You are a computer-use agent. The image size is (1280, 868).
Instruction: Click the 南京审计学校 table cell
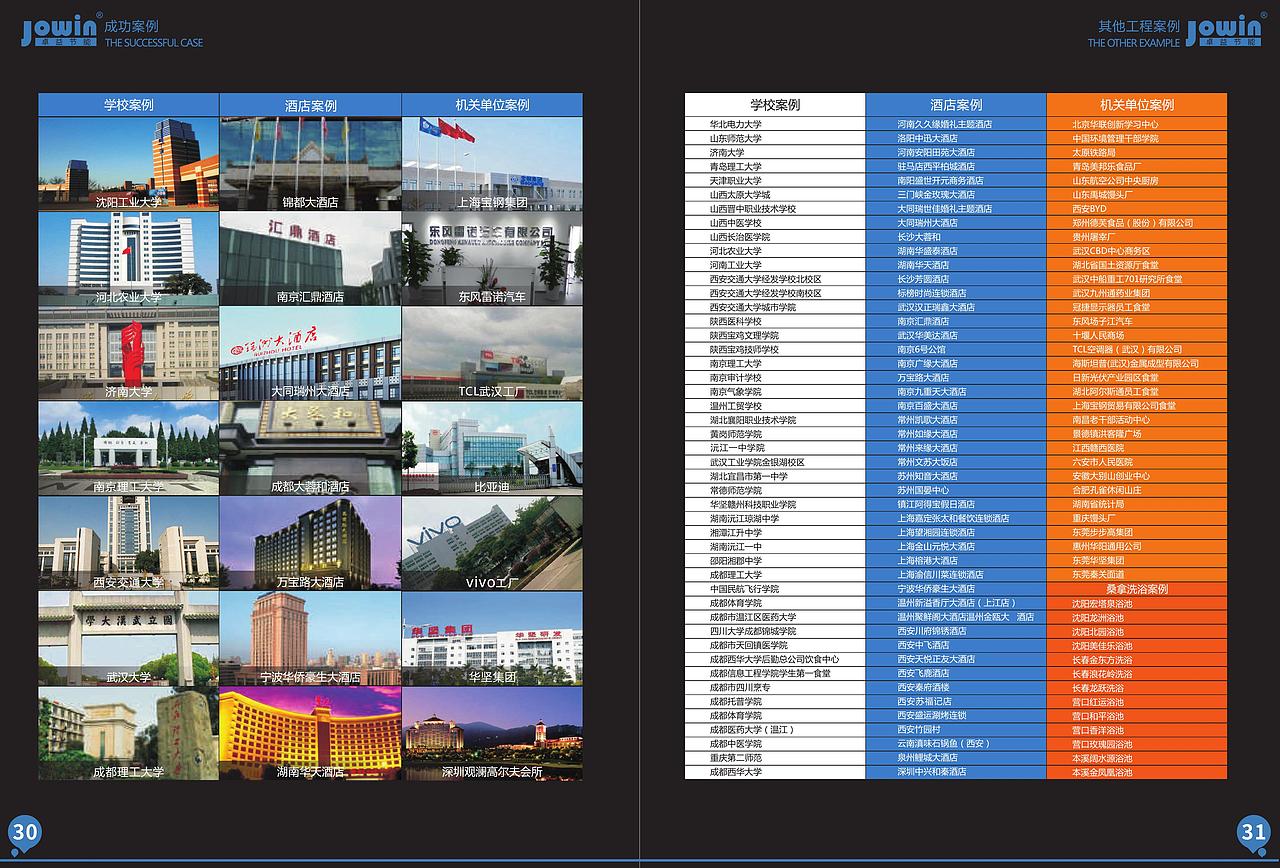pyautogui.click(x=775, y=377)
